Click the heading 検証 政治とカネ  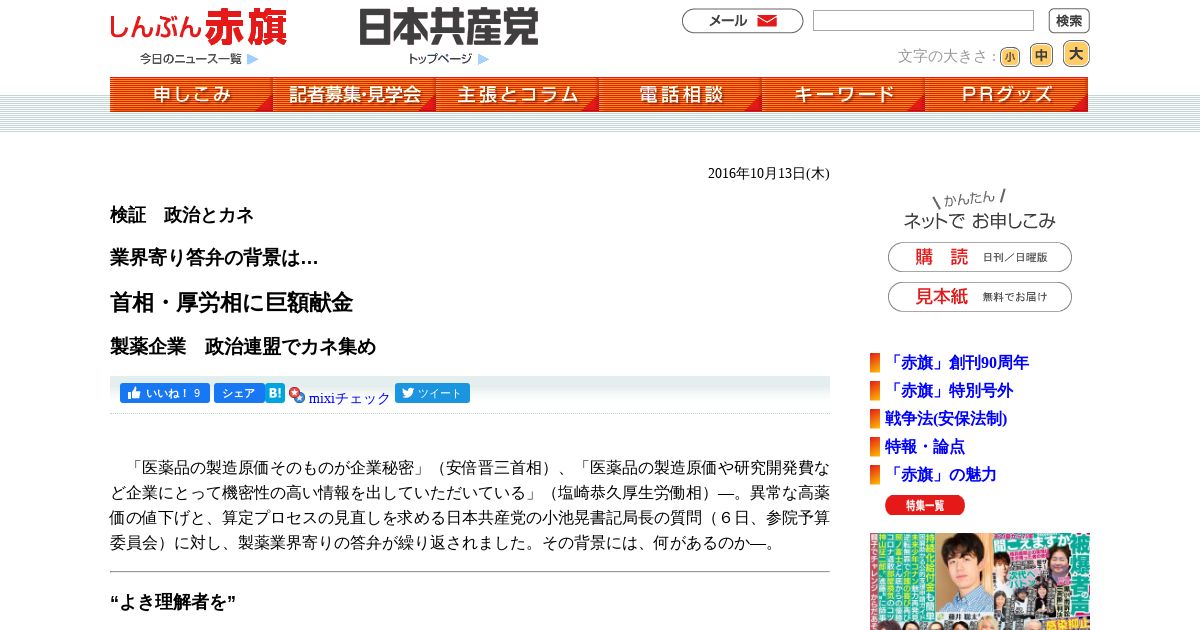coord(182,215)
